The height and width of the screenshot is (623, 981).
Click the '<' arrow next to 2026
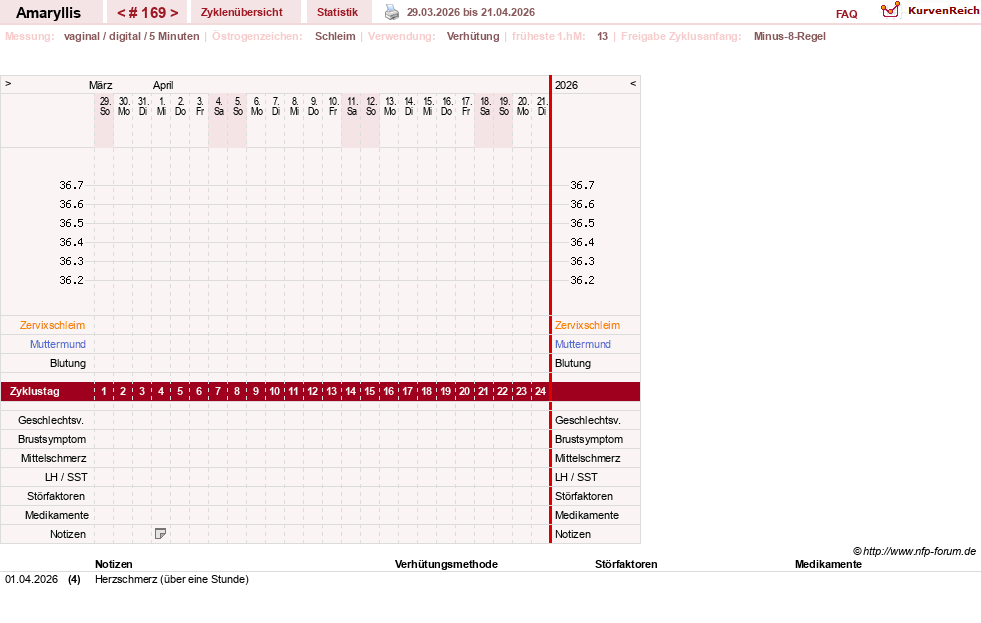[x=633, y=83]
